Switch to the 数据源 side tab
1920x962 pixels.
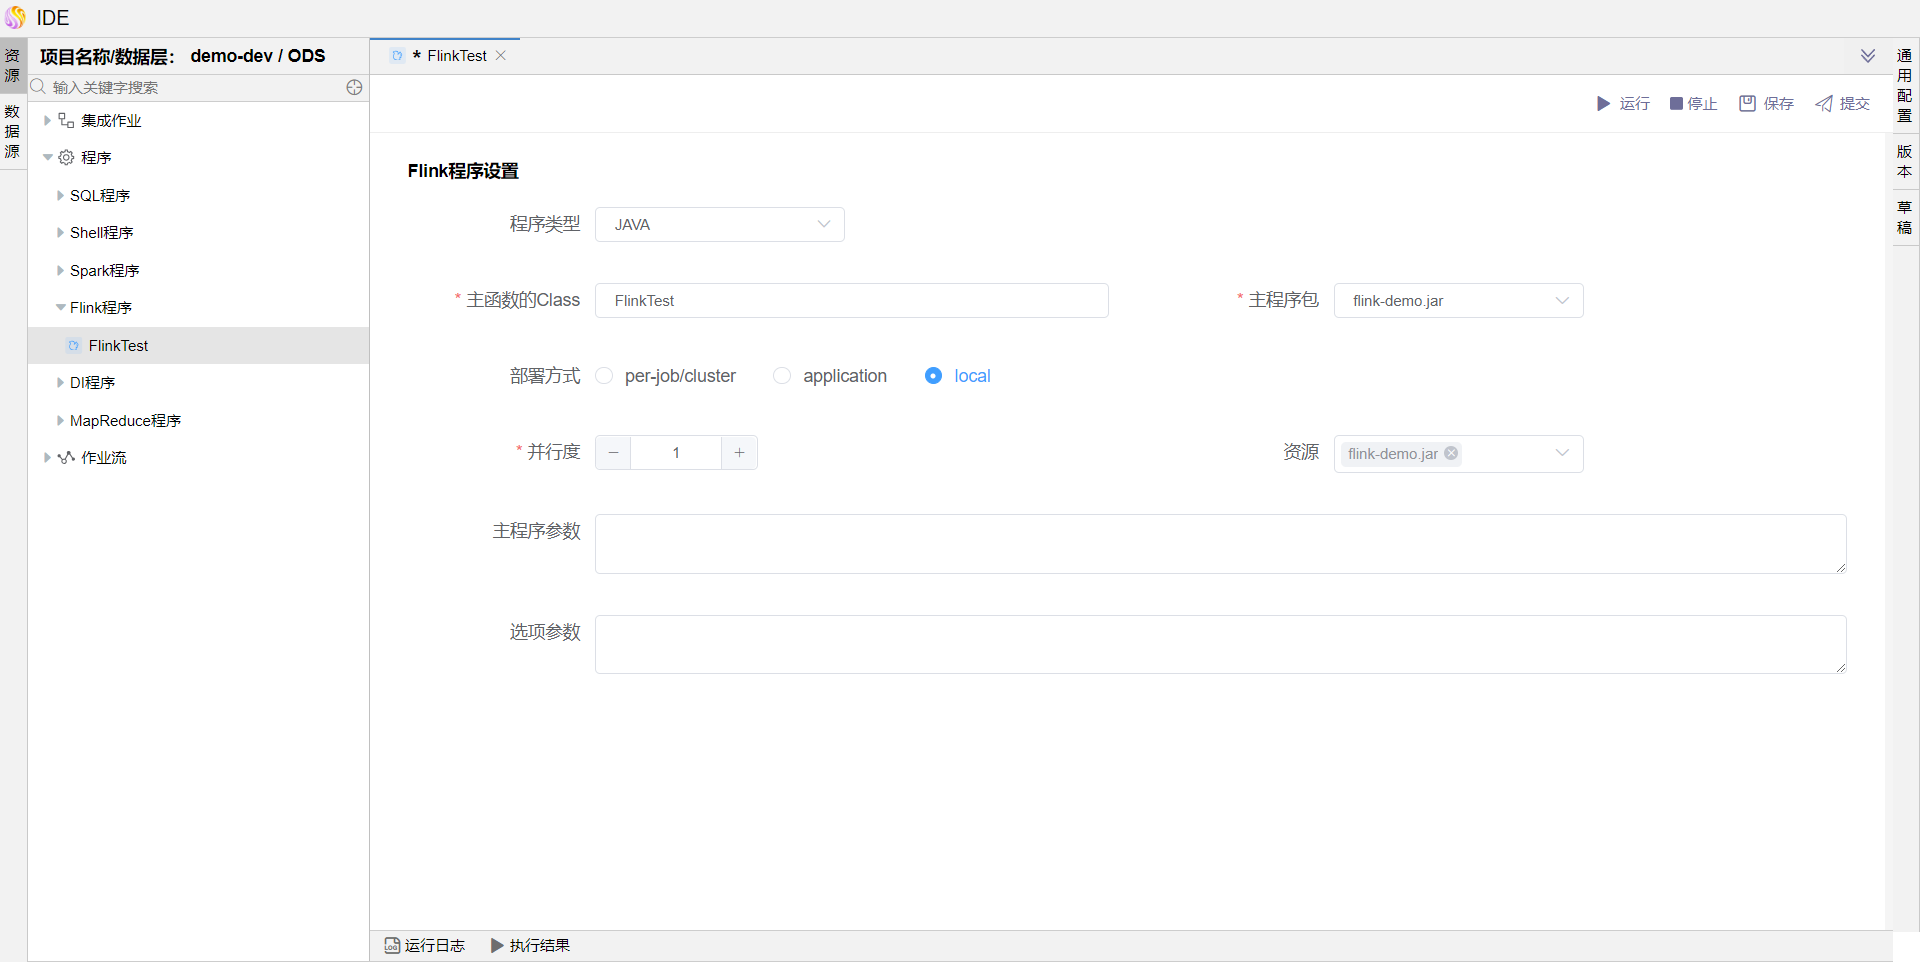[12, 132]
